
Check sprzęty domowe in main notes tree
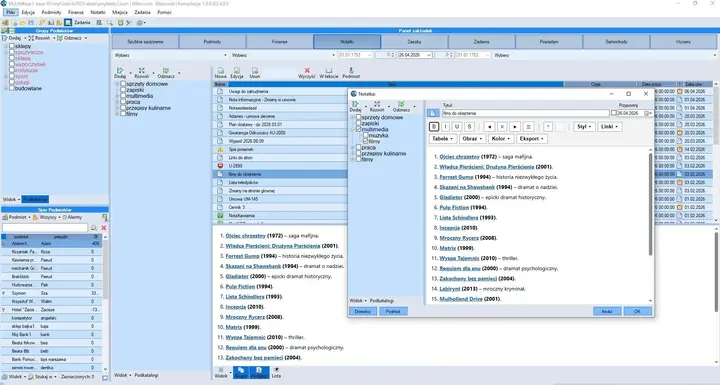(123, 84)
